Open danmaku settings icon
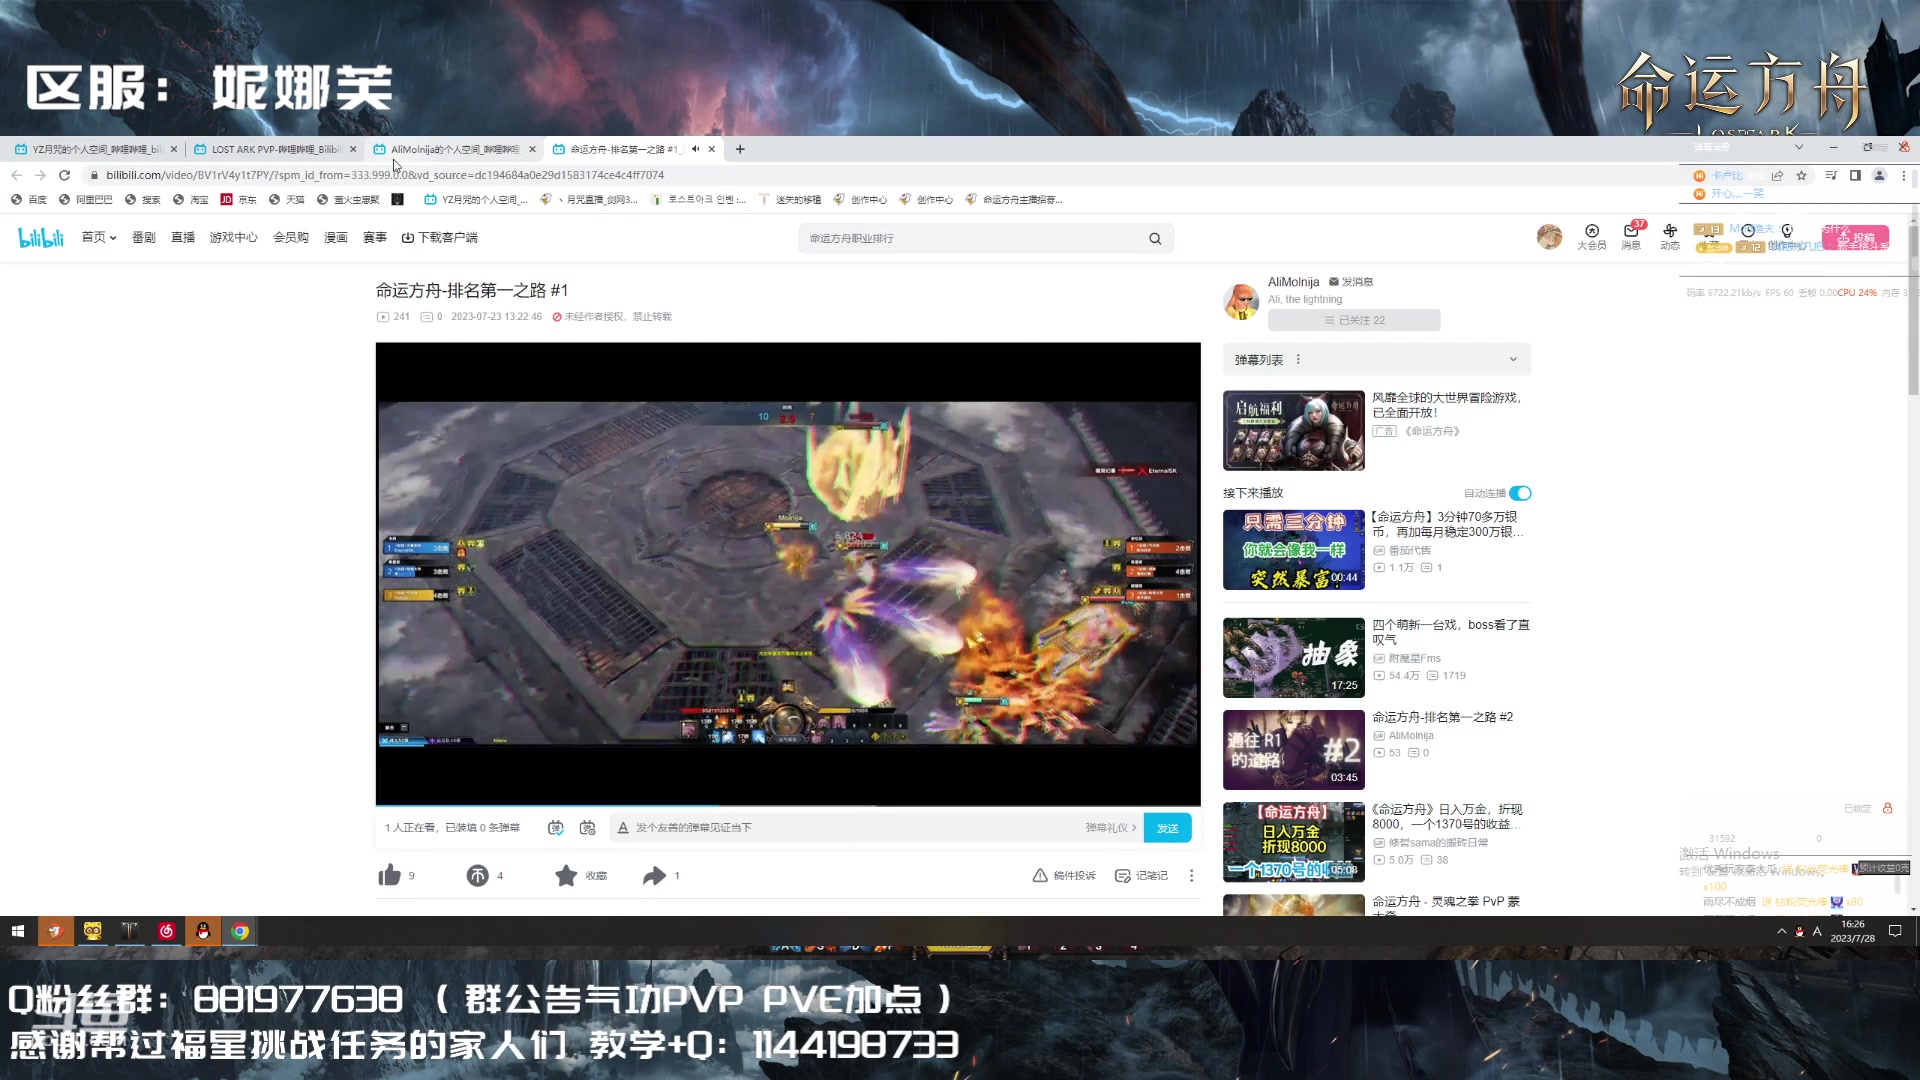The width and height of the screenshot is (1920, 1080). pos(588,828)
